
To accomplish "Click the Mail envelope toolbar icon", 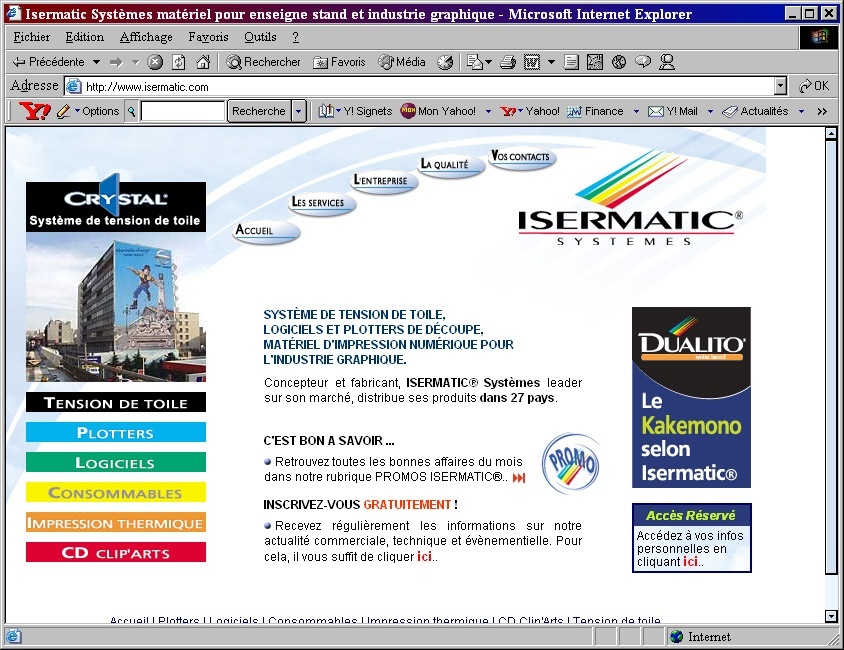I will pos(475,62).
